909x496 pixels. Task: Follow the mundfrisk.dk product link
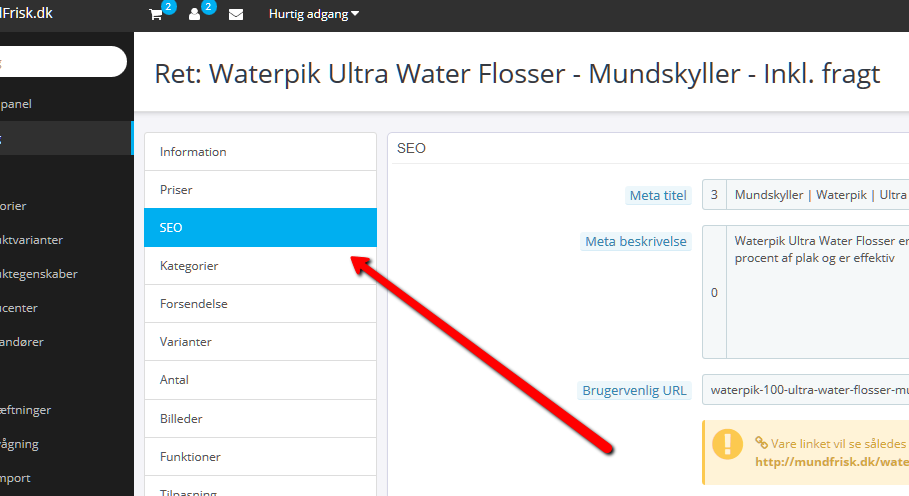tap(832, 462)
